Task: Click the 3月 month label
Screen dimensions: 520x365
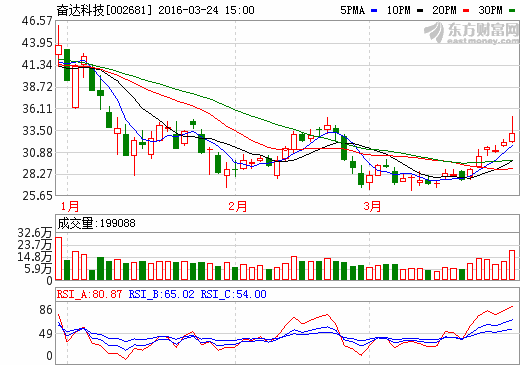Action: 372,206
